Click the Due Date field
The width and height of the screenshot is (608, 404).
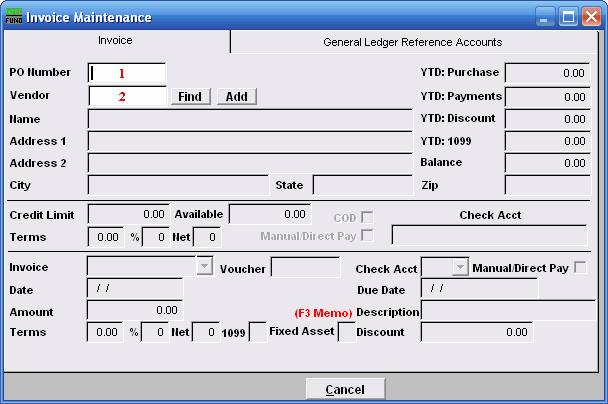pyautogui.click(x=480, y=288)
